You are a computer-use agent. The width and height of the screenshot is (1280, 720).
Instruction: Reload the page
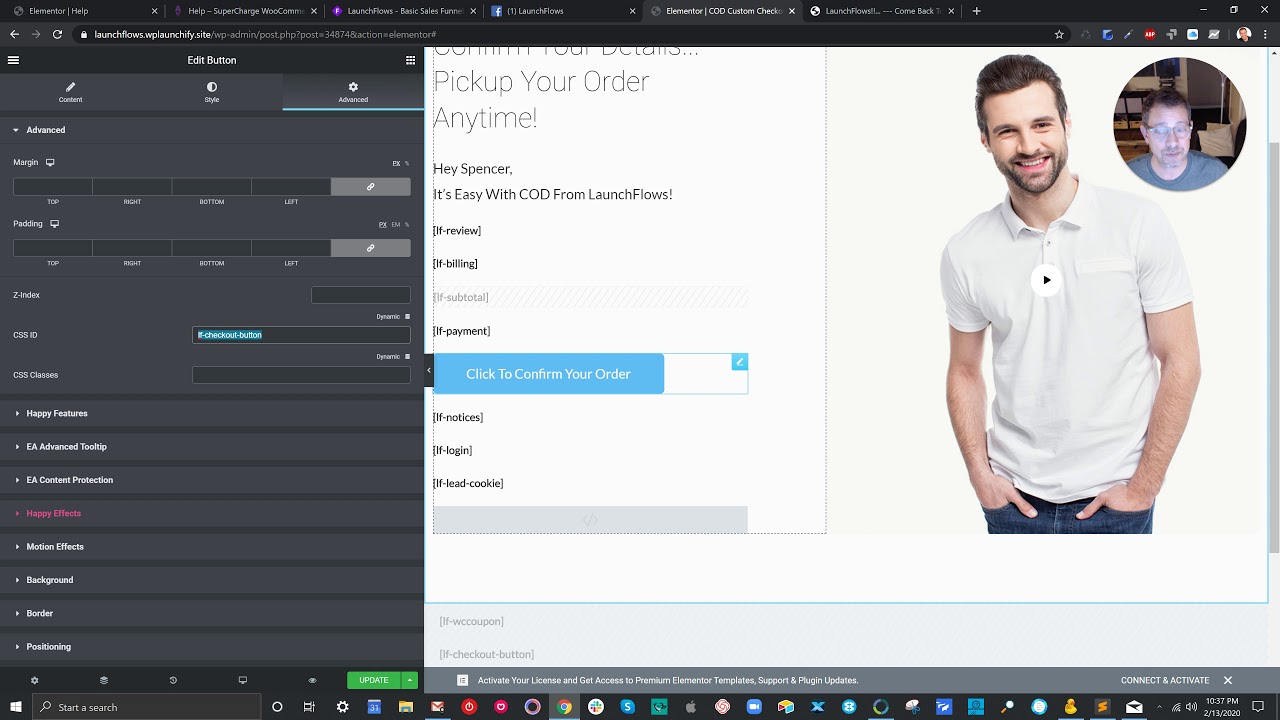click(57, 34)
